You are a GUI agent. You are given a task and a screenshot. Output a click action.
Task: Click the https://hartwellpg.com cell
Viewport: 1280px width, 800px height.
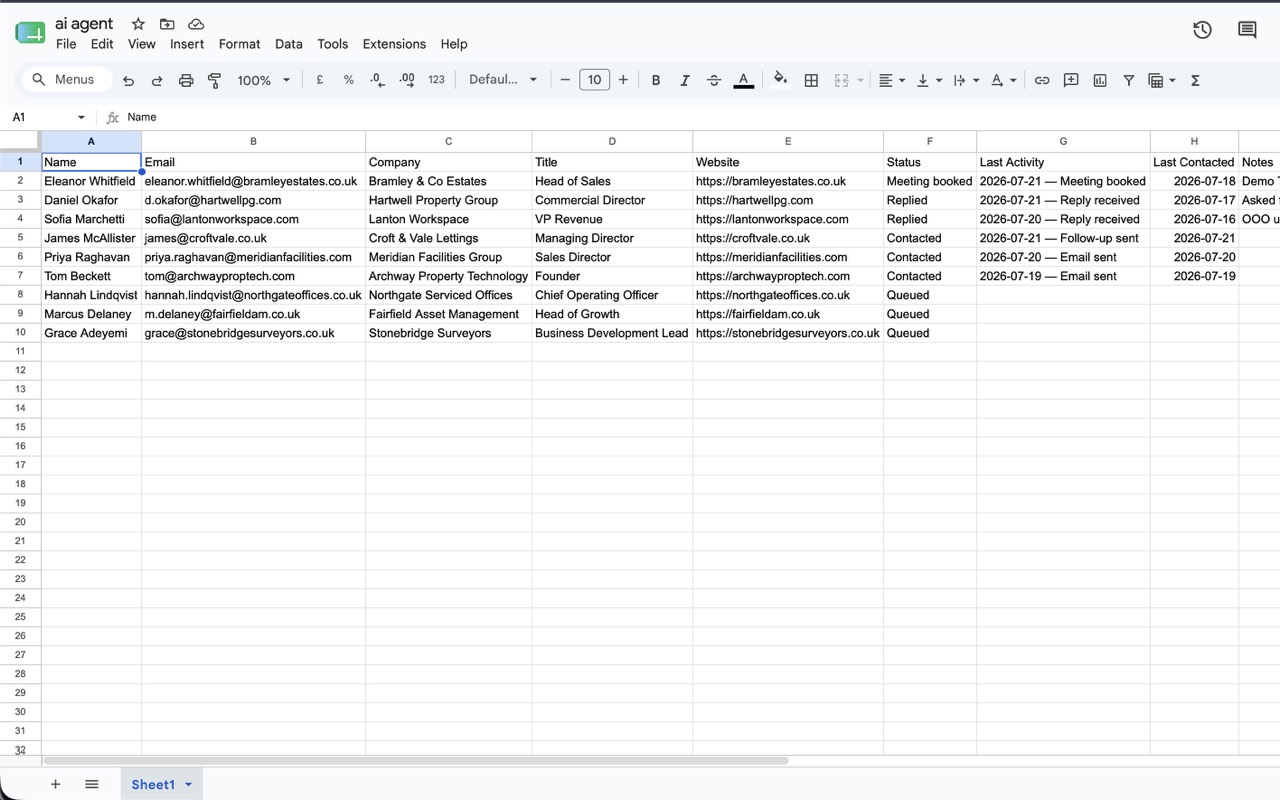tap(788, 200)
